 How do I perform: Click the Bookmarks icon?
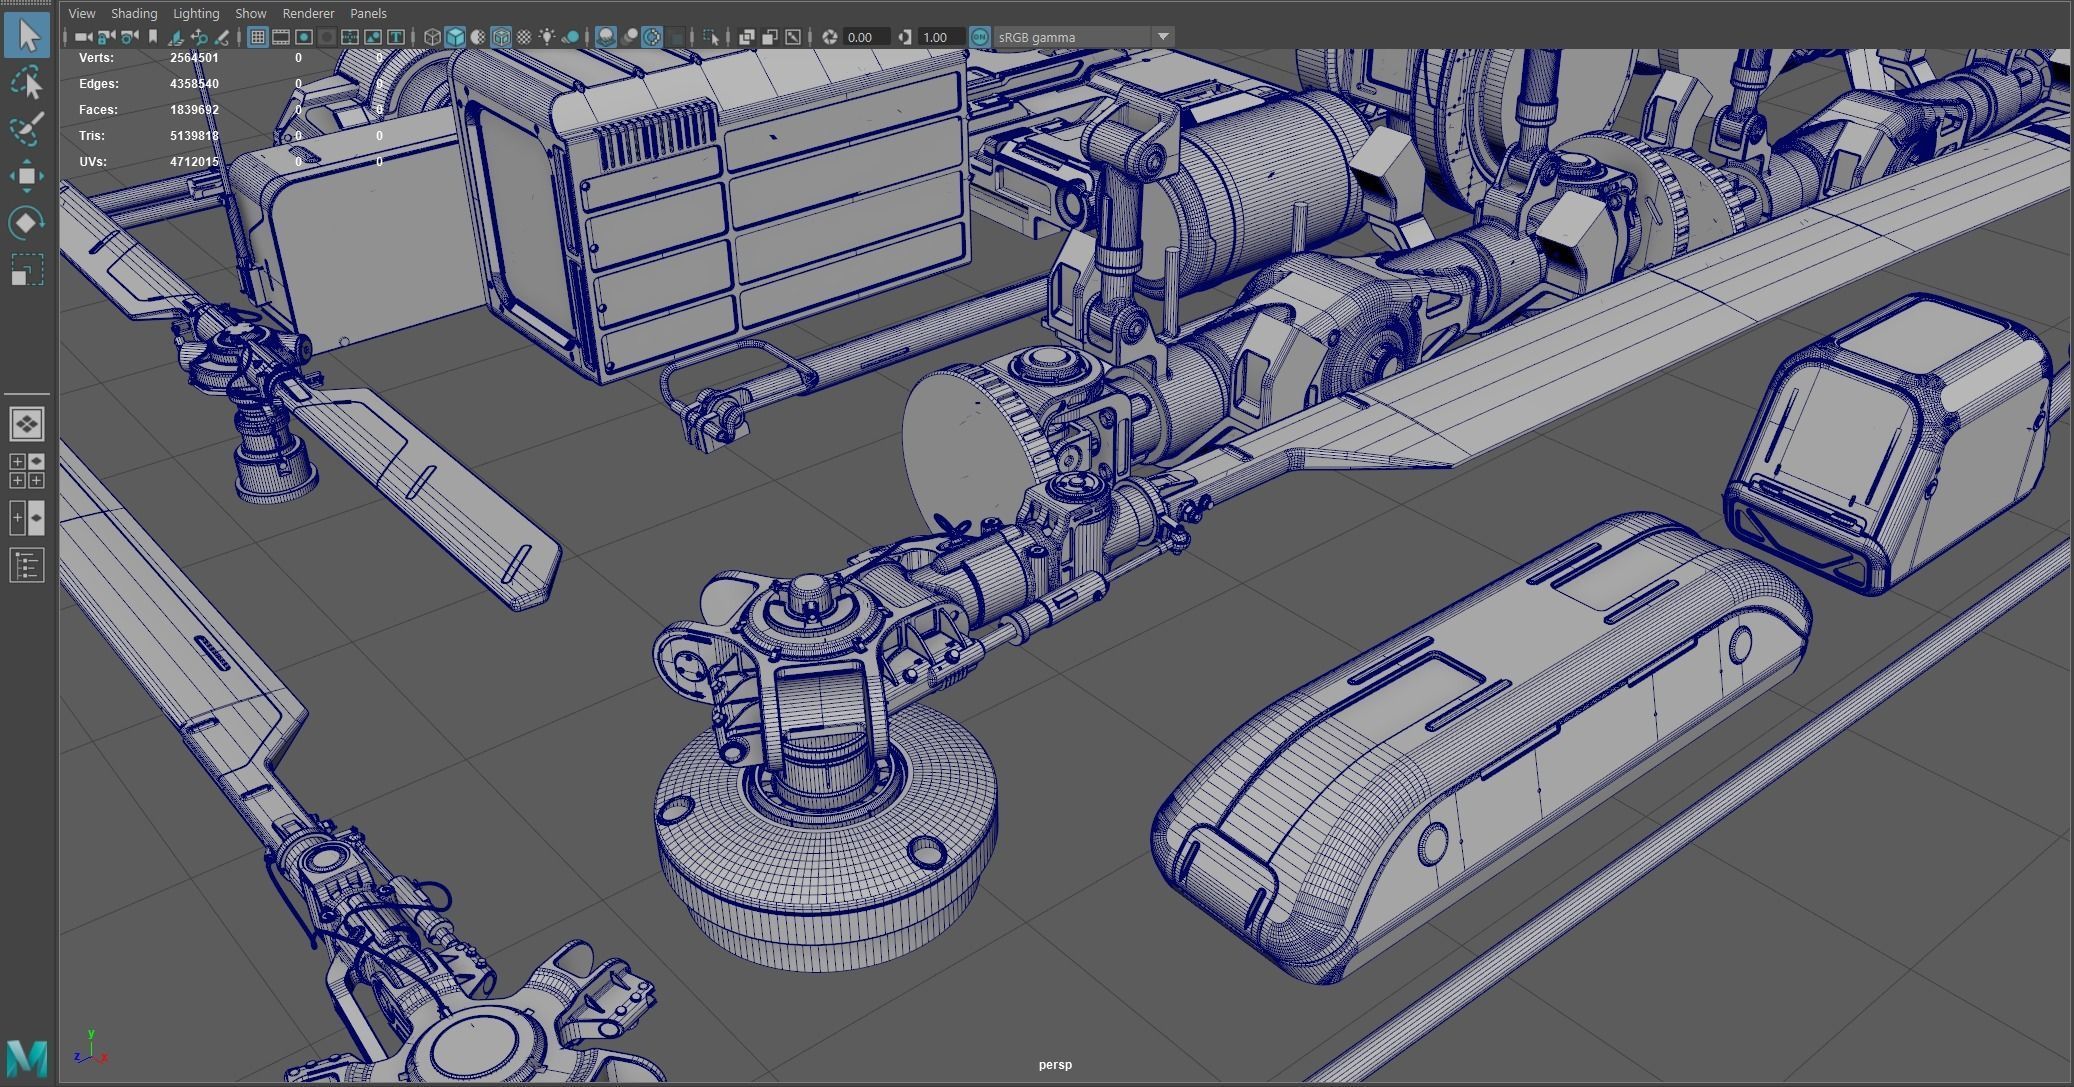click(152, 37)
